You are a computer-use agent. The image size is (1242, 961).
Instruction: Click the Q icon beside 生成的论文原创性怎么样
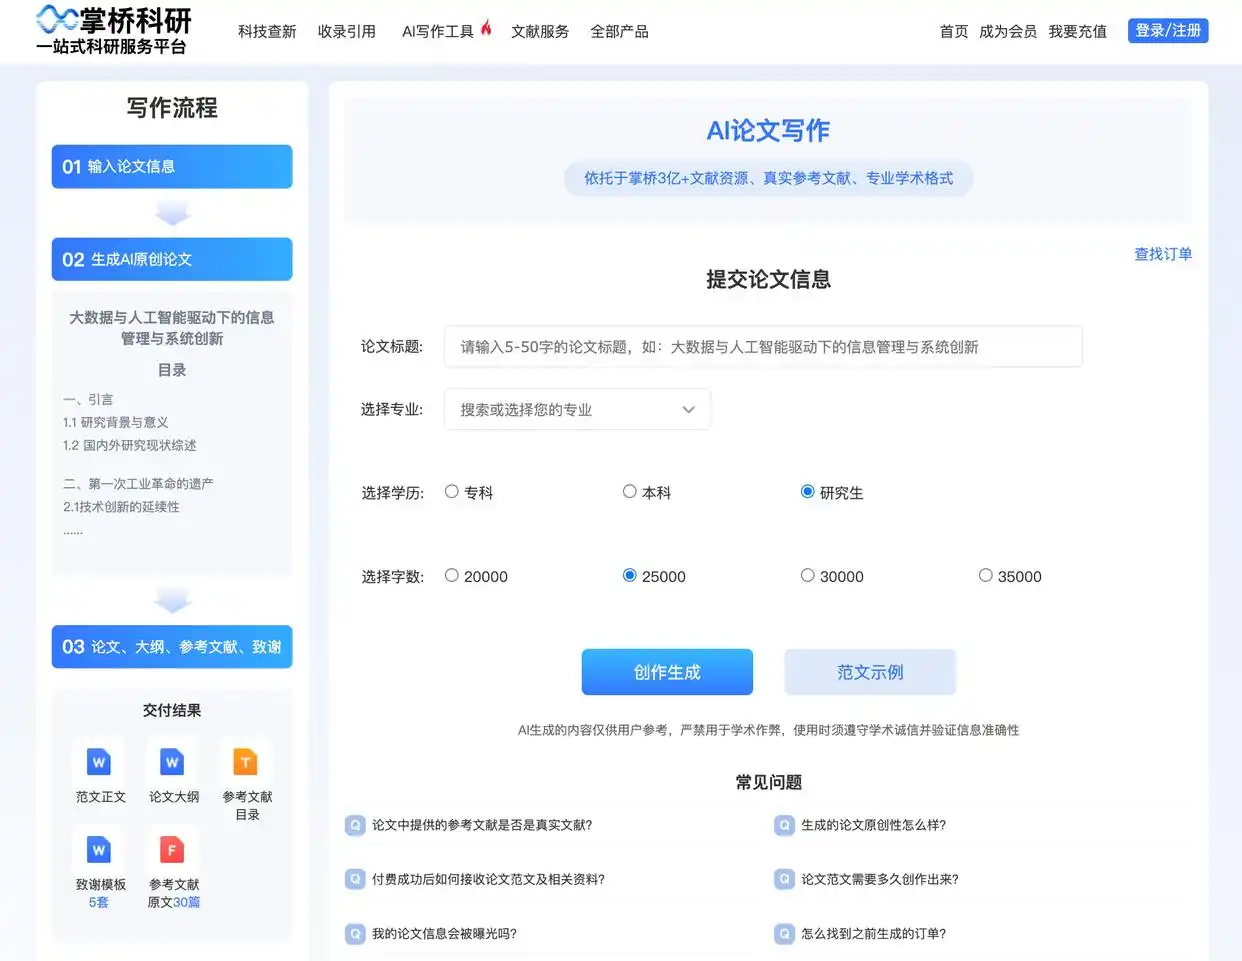(783, 825)
